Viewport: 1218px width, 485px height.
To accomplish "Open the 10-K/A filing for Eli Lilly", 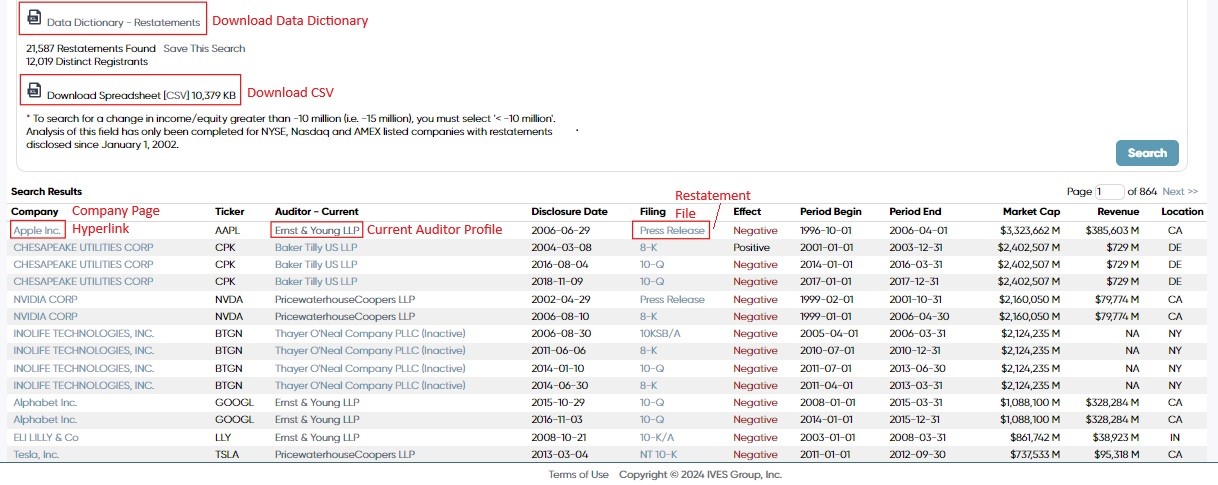I will pos(657,437).
